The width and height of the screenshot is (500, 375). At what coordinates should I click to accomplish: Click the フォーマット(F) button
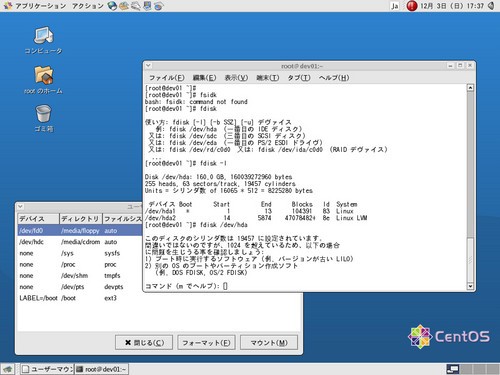coord(206,343)
